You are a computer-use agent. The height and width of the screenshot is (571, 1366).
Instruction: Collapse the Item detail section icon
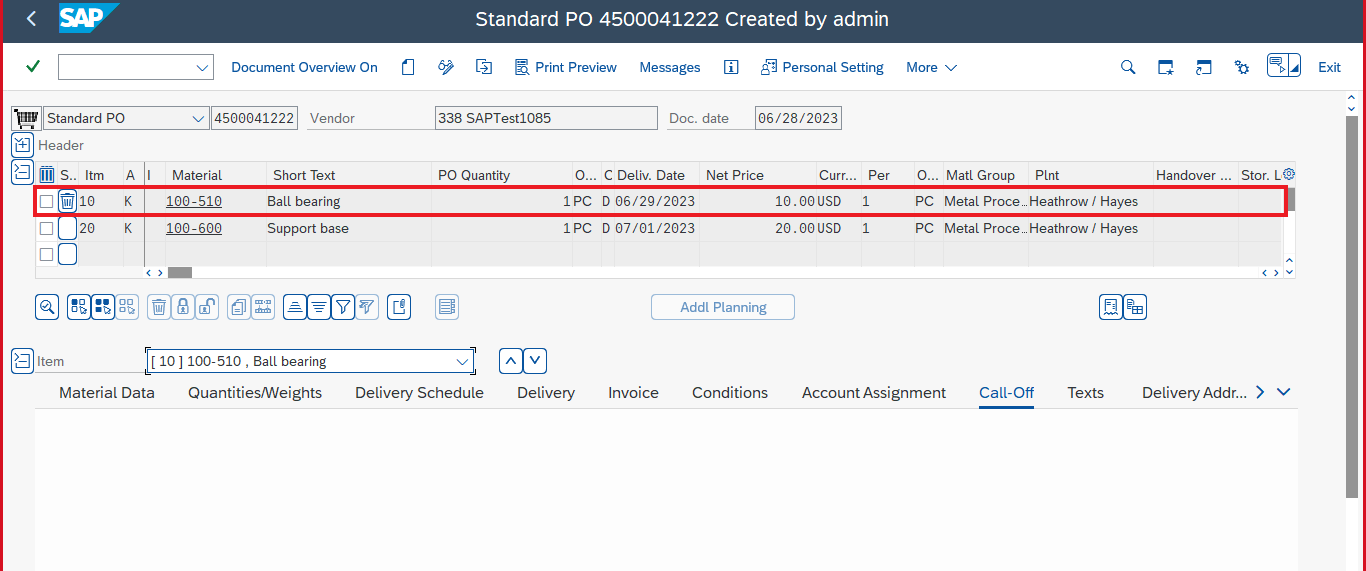(x=22, y=361)
